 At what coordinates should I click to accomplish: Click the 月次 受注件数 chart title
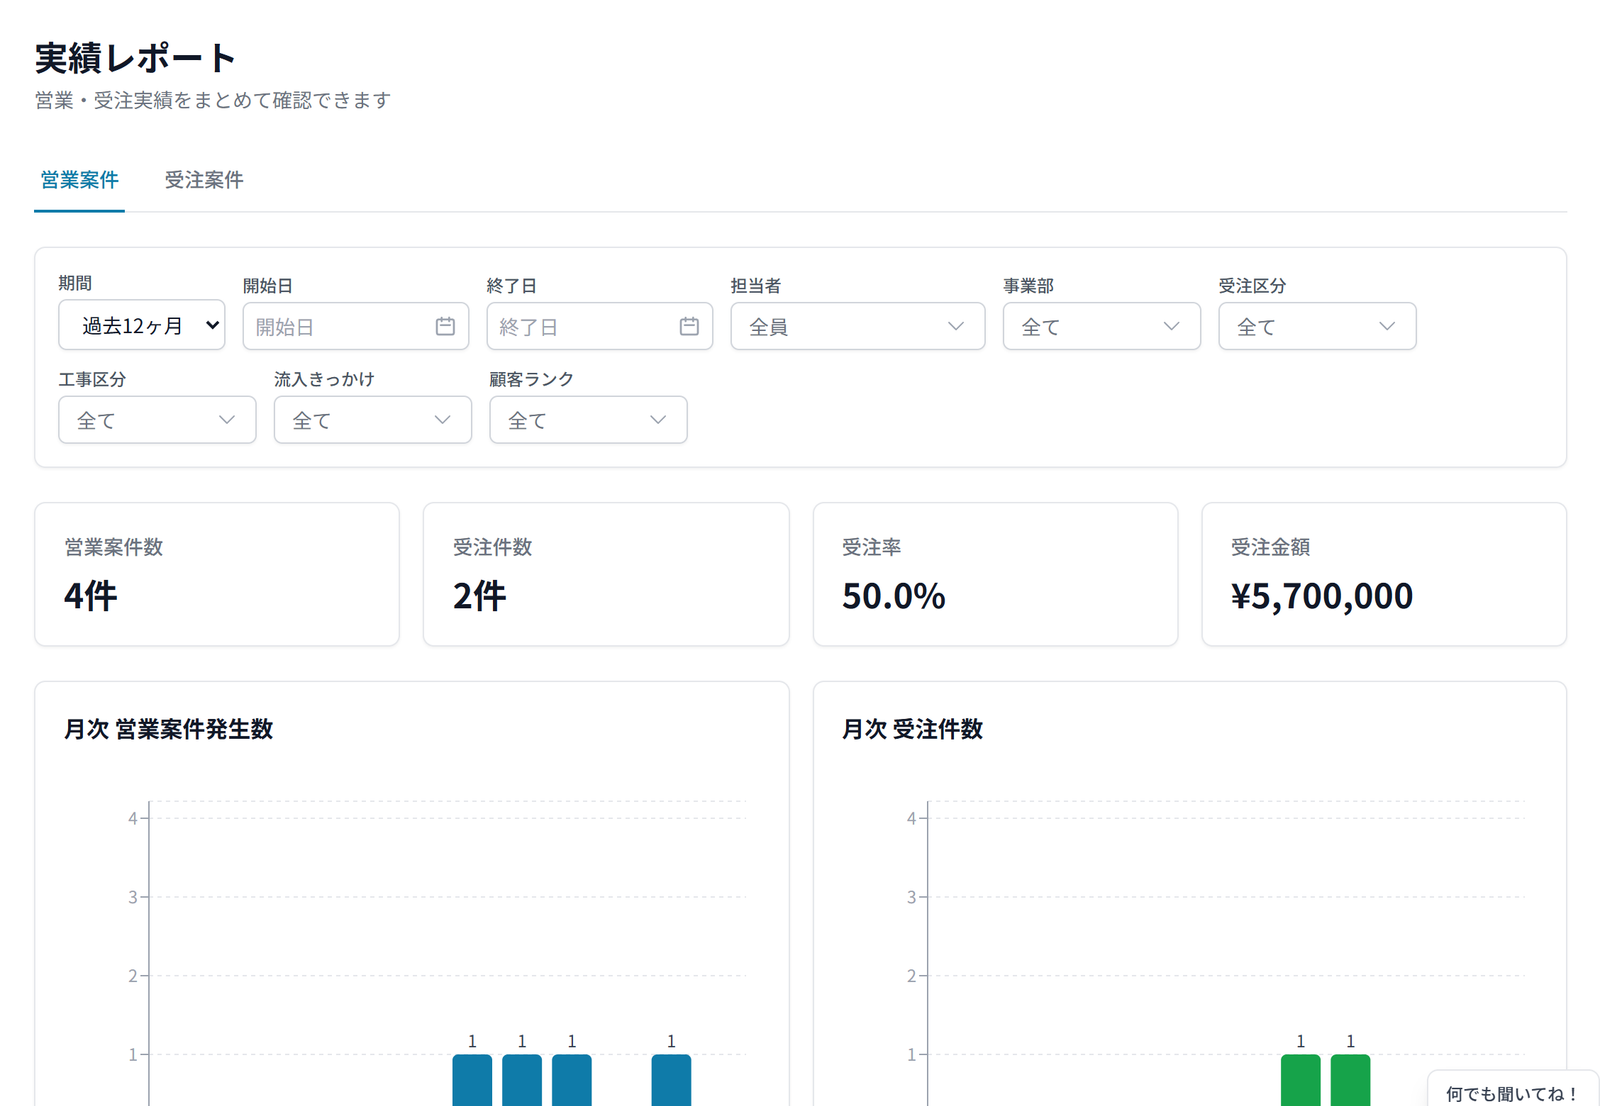click(x=912, y=729)
